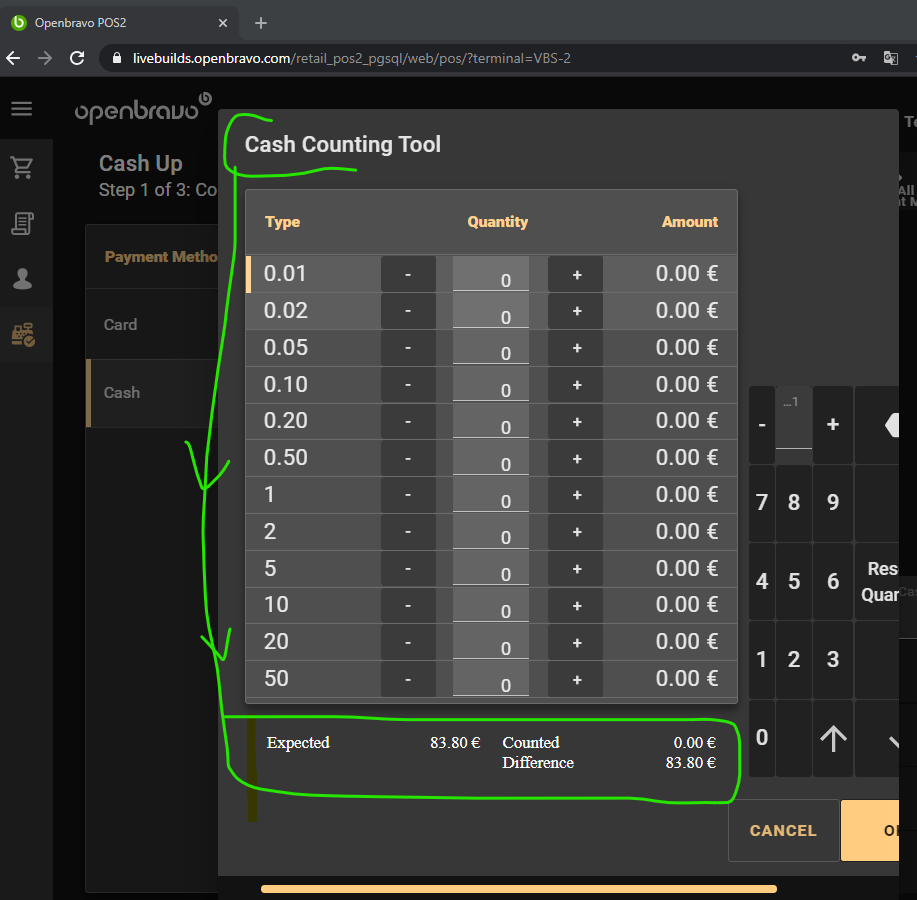Screen dimensions: 917x900
Task: Reload the page with browser refresh icon
Action: point(77,58)
